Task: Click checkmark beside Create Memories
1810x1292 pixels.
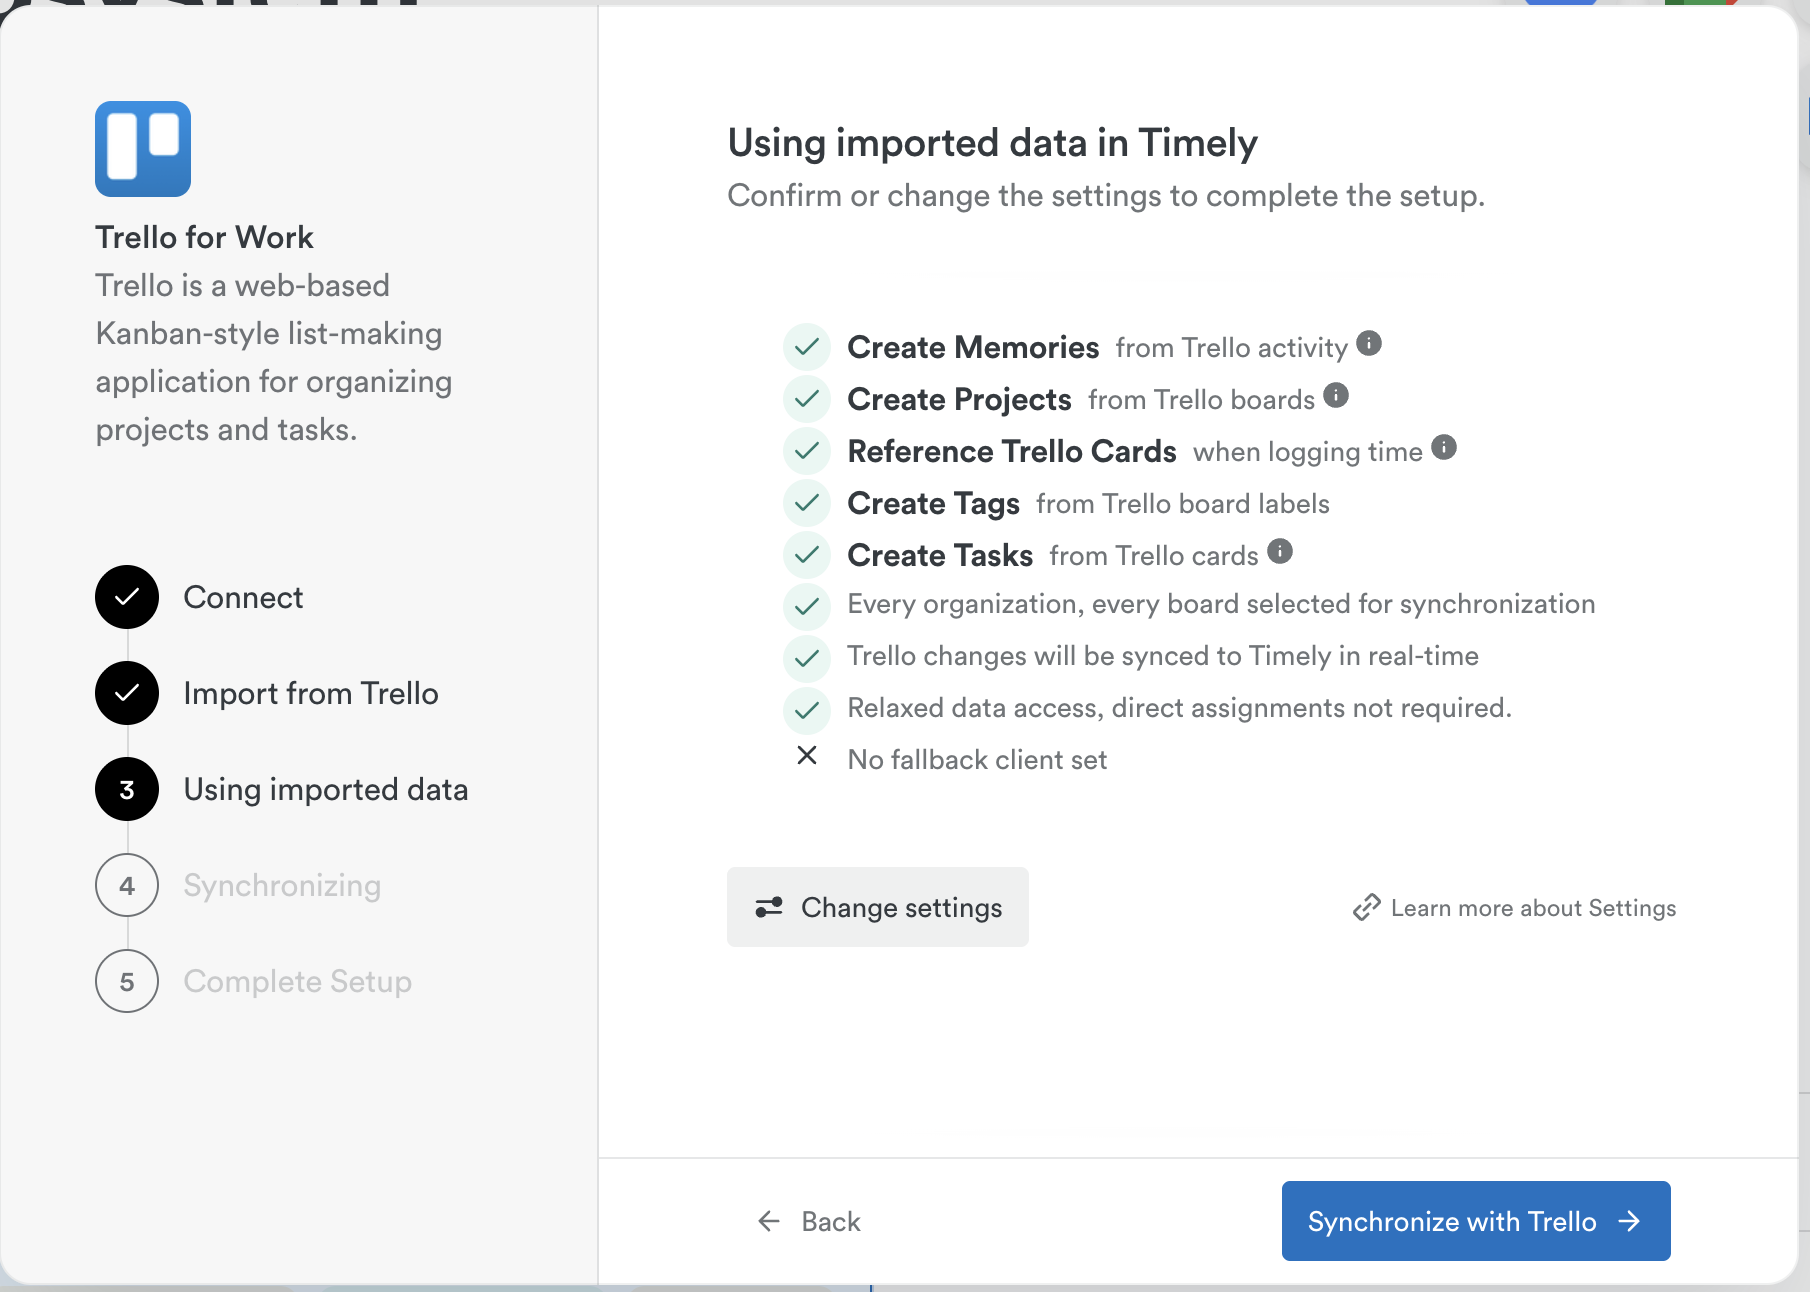Action: (x=807, y=347)
